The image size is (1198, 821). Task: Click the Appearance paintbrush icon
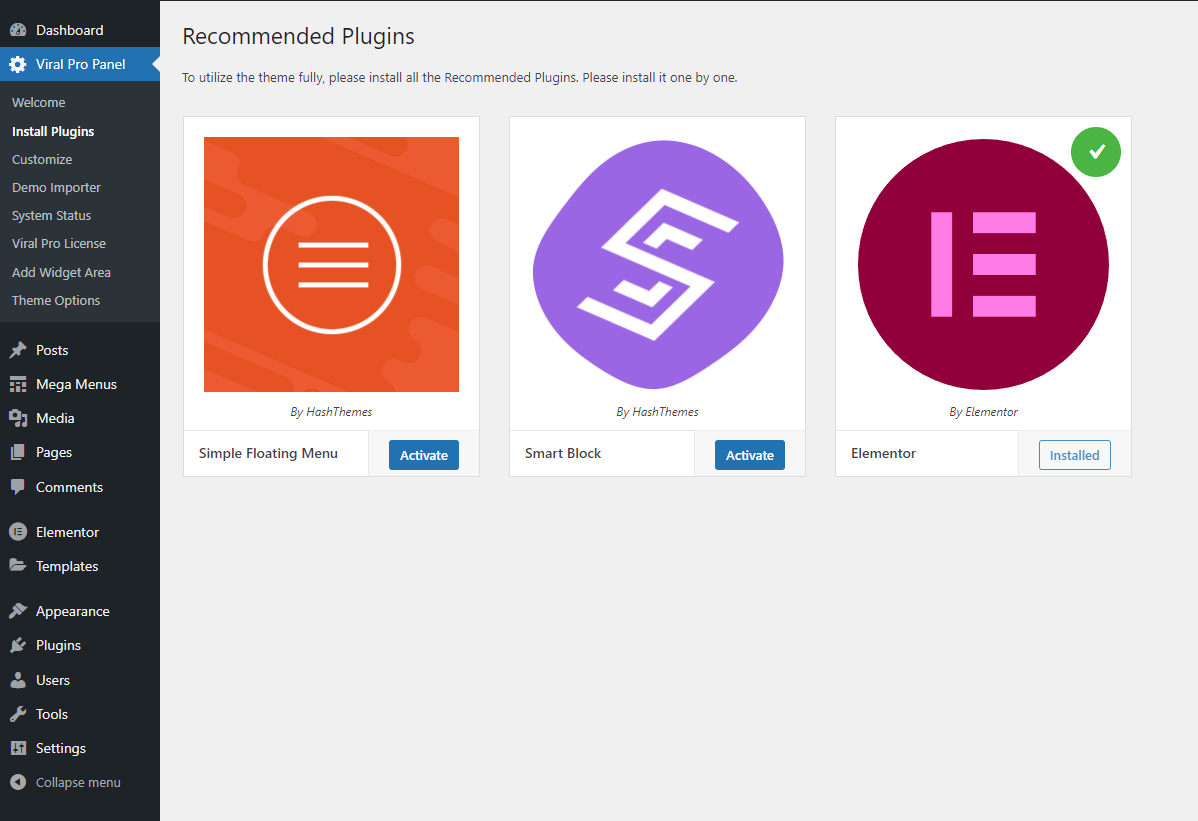click(18, 611)
